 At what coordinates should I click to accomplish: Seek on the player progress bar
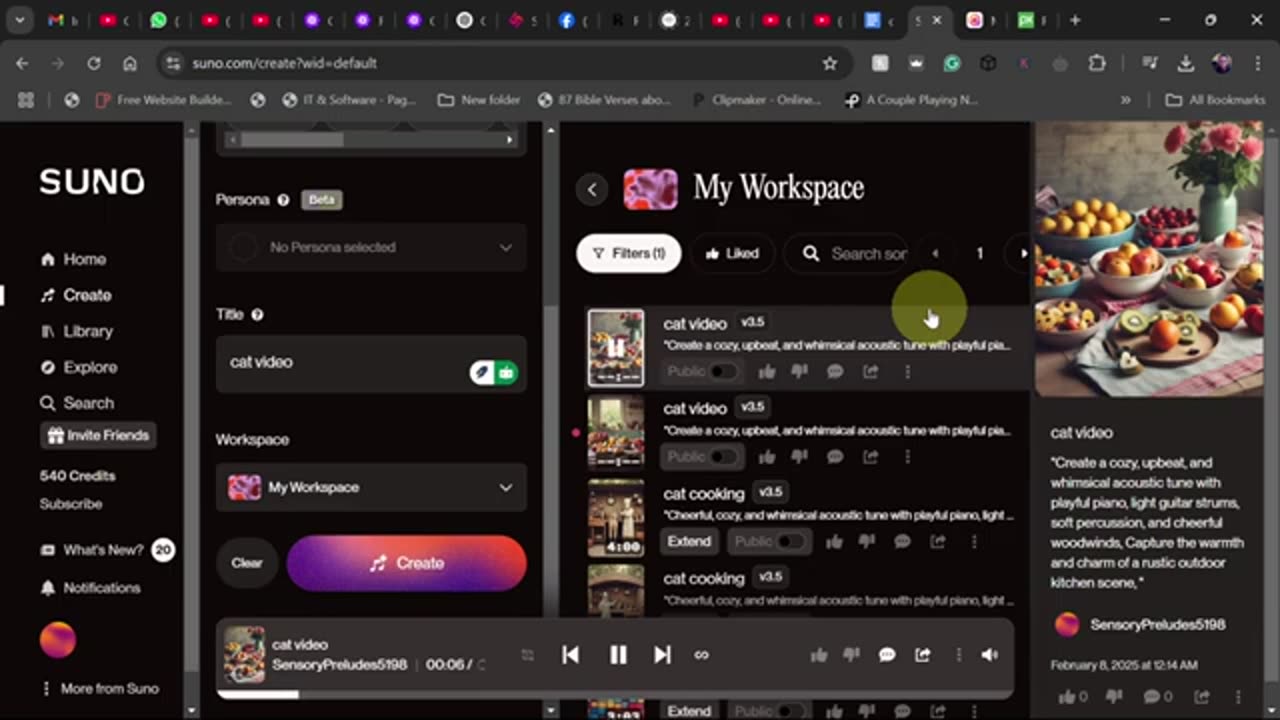pyautogui.click(x=614, y=694)
